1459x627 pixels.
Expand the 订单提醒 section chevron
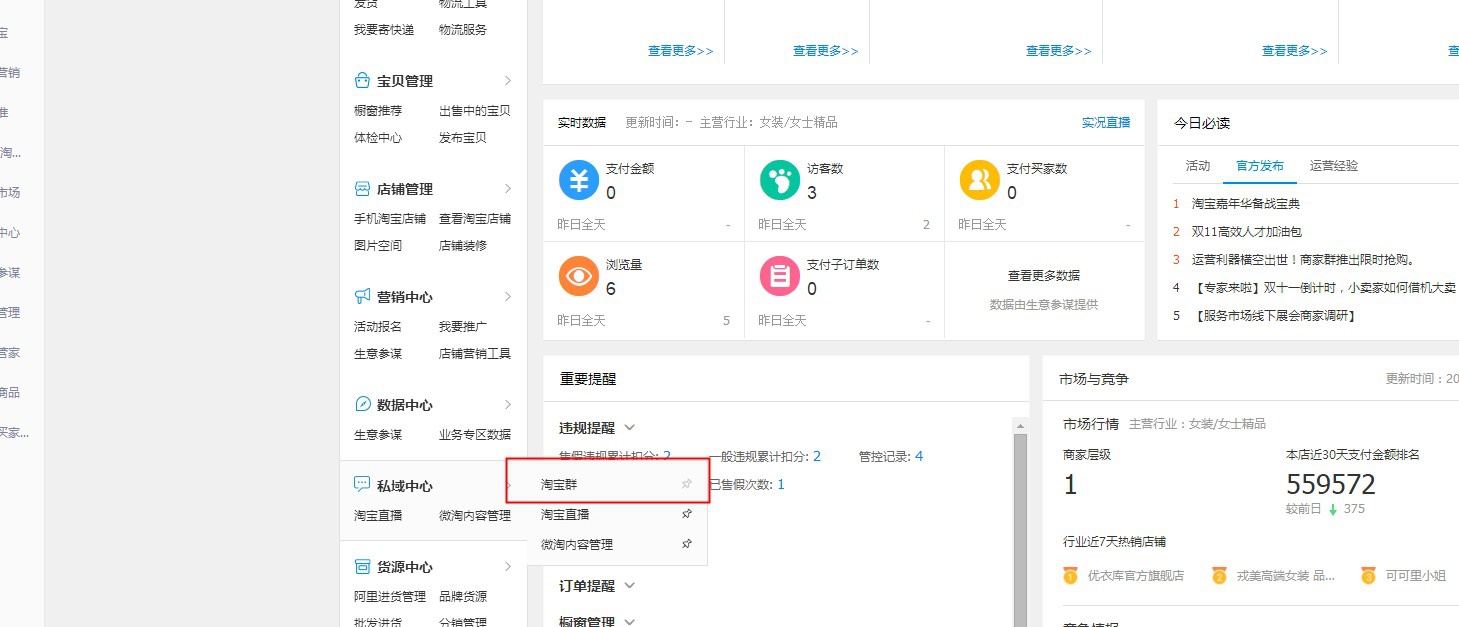pyautogui.click(x=629, y=586)
